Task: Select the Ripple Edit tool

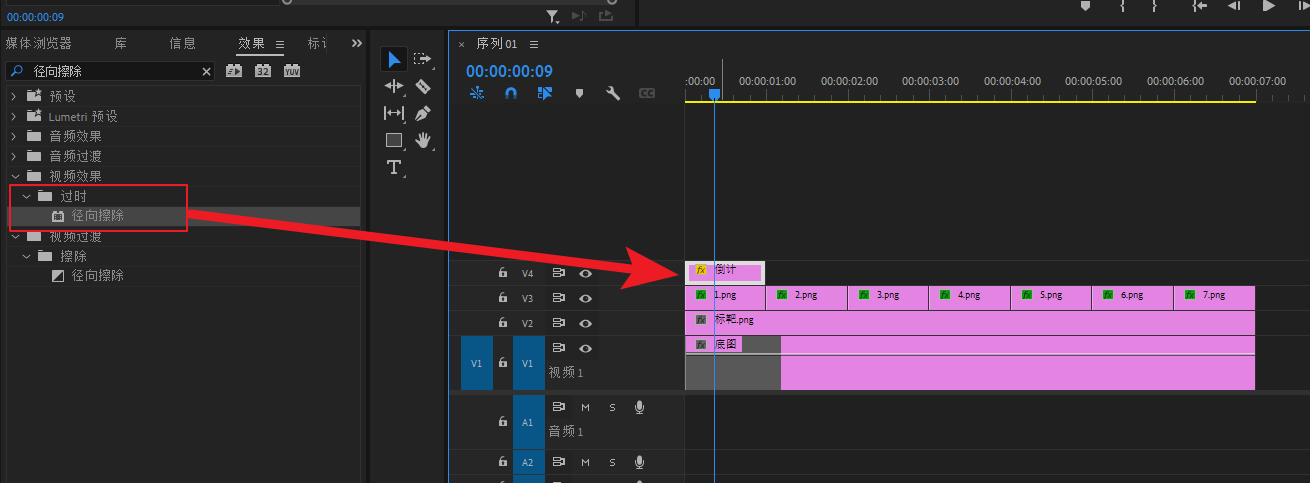Action: click(x=394, y=87)
